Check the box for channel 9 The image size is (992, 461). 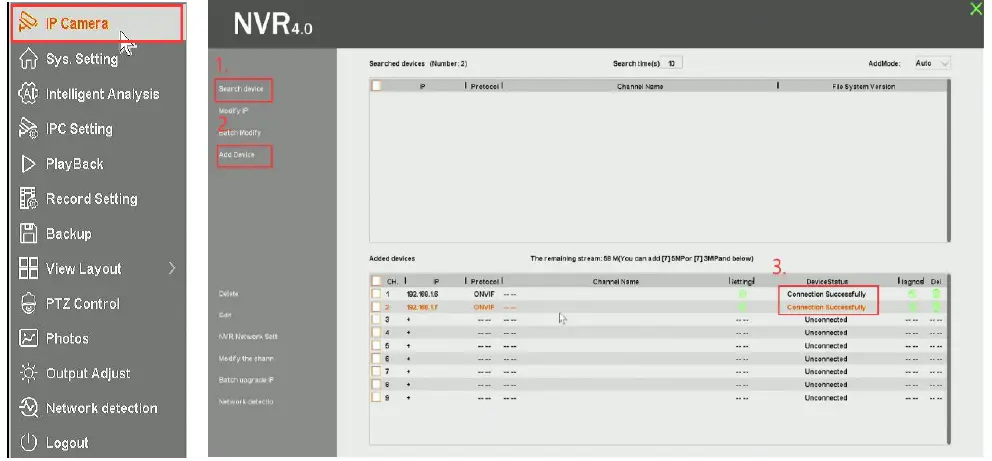[376, 397]
